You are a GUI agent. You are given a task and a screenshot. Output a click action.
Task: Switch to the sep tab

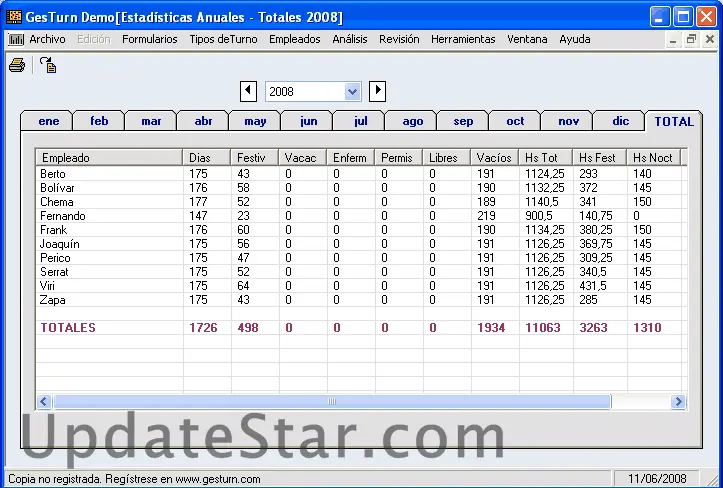click(x=463, y=121)
